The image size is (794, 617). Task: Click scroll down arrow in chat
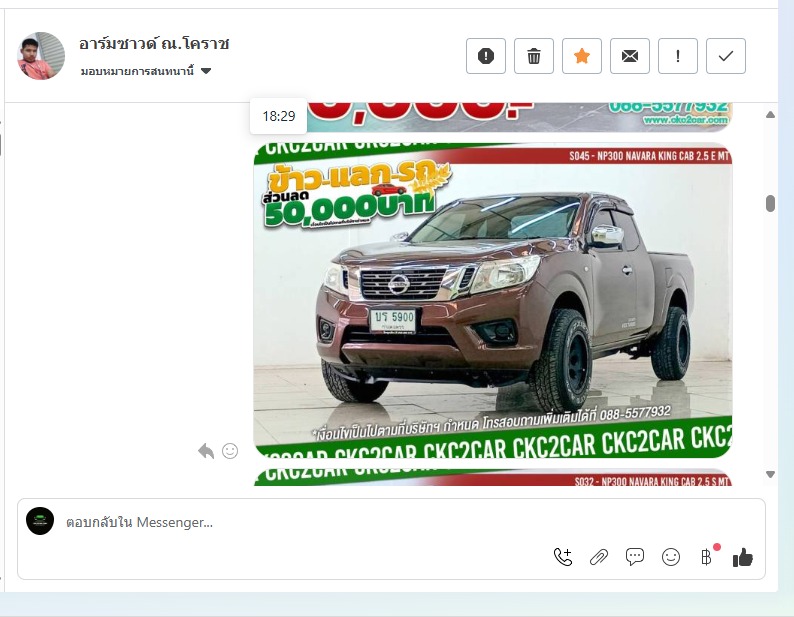click(770, 475)
